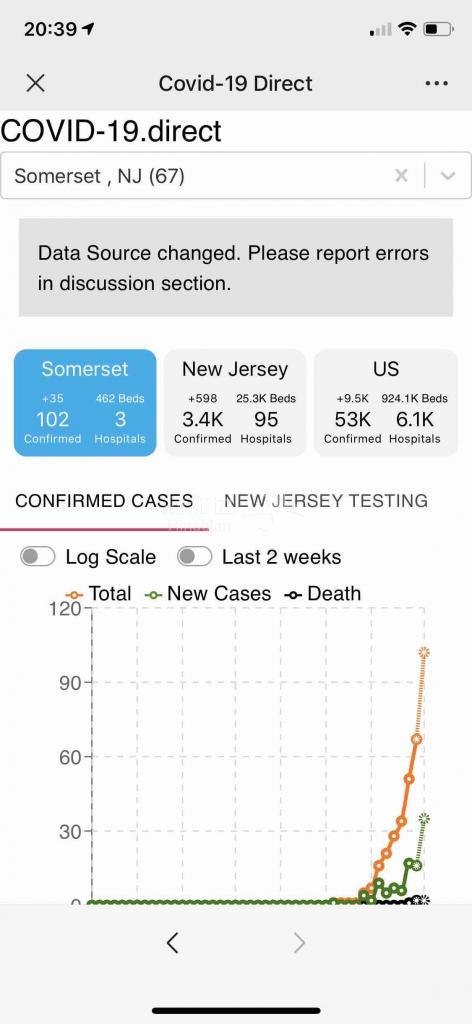Open the Somerset, NJ (67) search box
This screenshot has width=472, height=1024.
pyautogui.click(x=196, y=176)
